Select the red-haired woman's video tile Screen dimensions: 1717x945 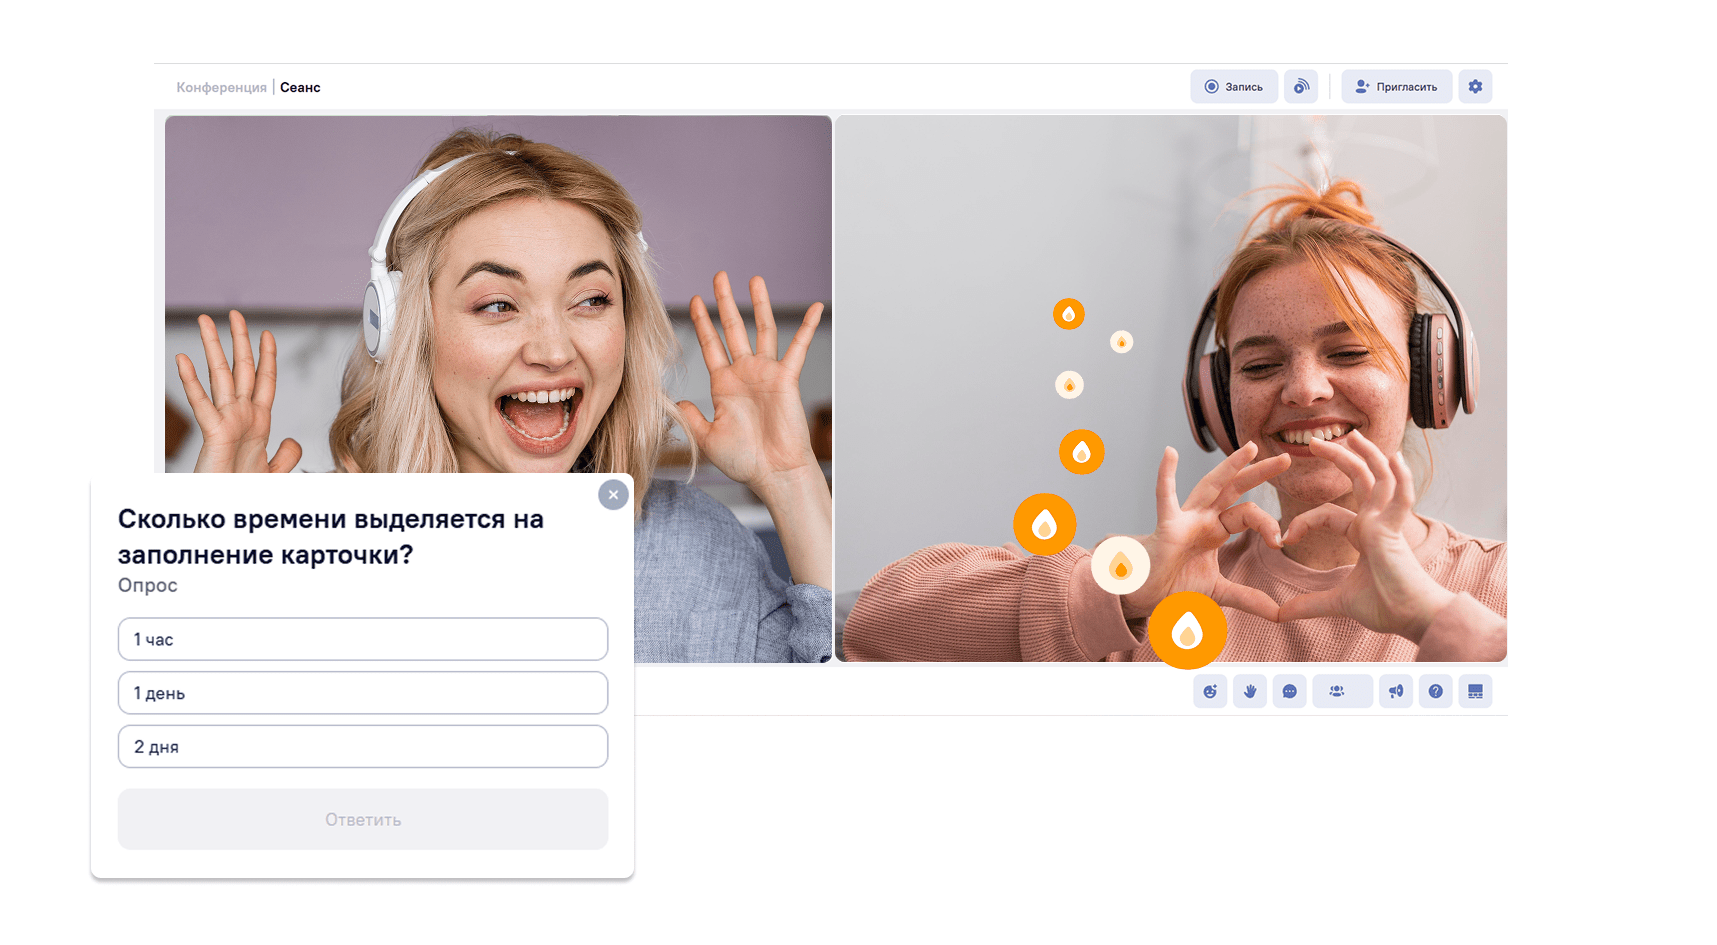(x=1171, y=388)
